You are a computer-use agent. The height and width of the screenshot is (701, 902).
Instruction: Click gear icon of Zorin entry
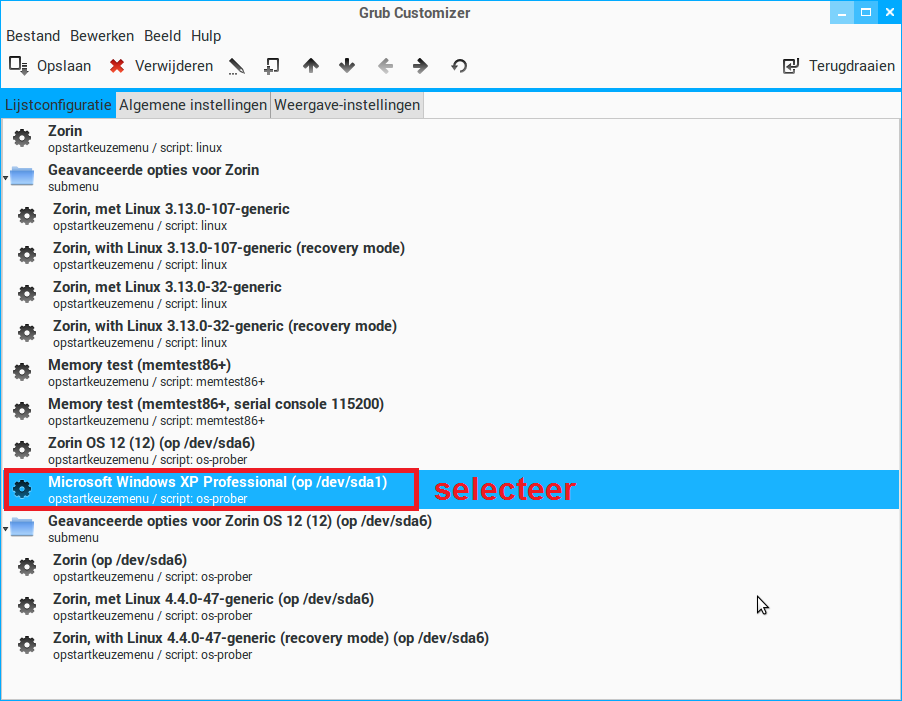[x=22, y=137]
